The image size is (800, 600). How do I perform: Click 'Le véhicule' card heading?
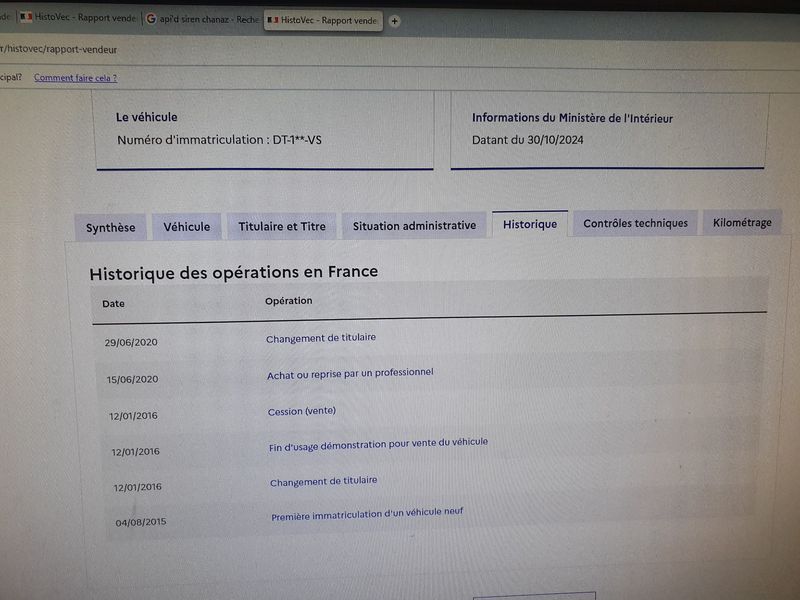click(146, 117)
